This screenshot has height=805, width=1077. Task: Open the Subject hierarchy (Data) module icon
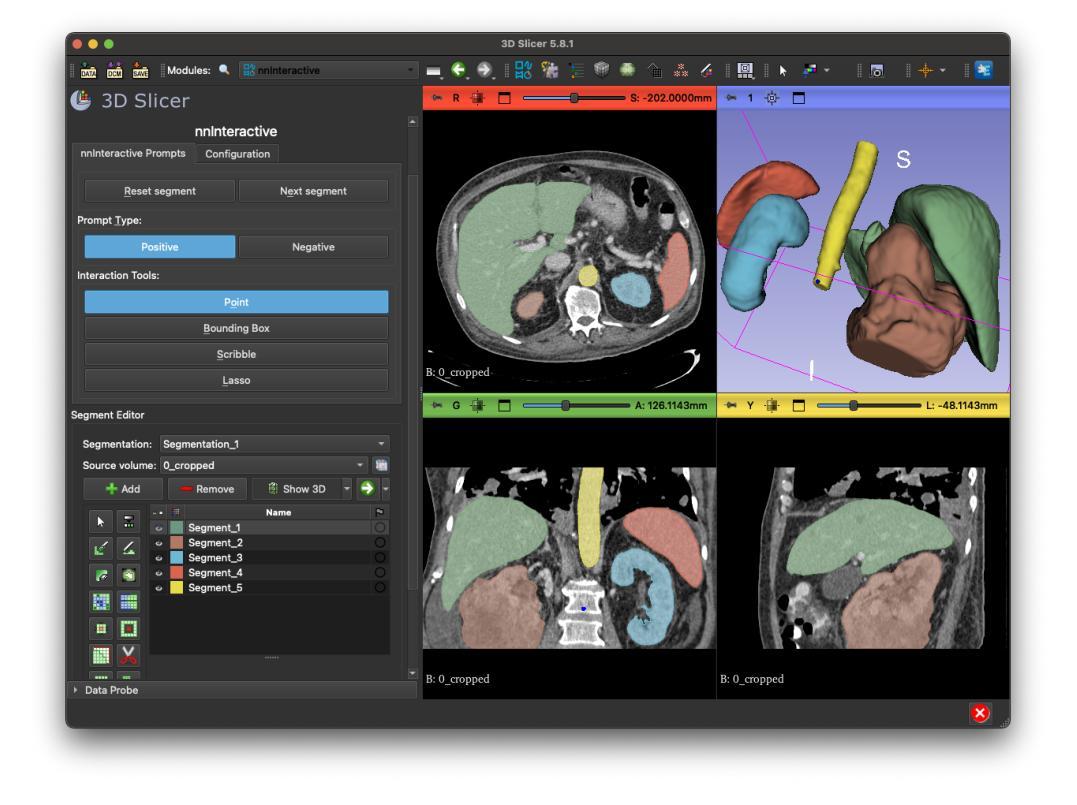pos(576,70)
